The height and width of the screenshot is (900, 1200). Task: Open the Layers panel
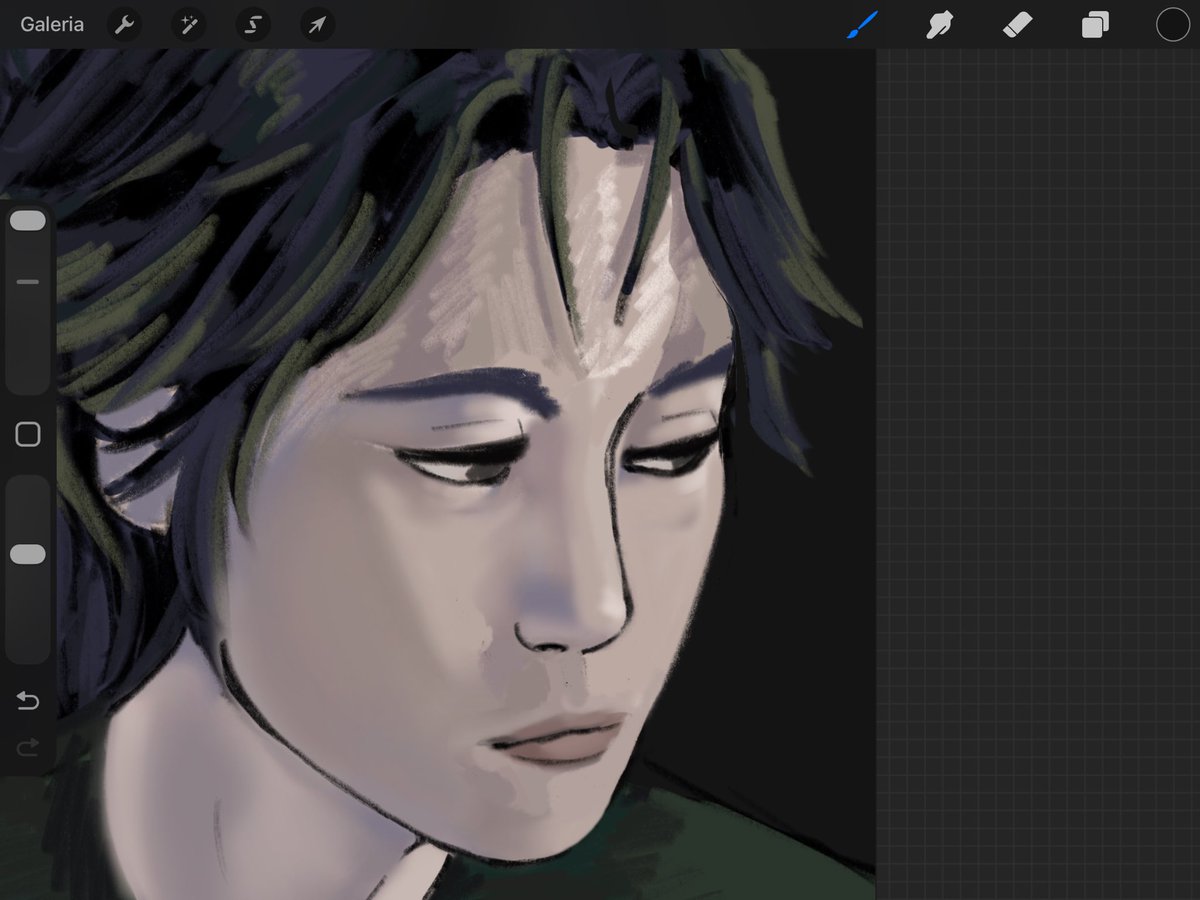(1095, 25)
